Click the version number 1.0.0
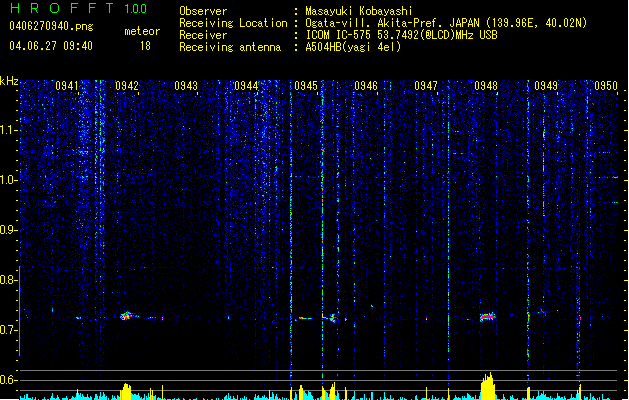The width and height of the screenshot is (629, 400). (x=136, y=9)
